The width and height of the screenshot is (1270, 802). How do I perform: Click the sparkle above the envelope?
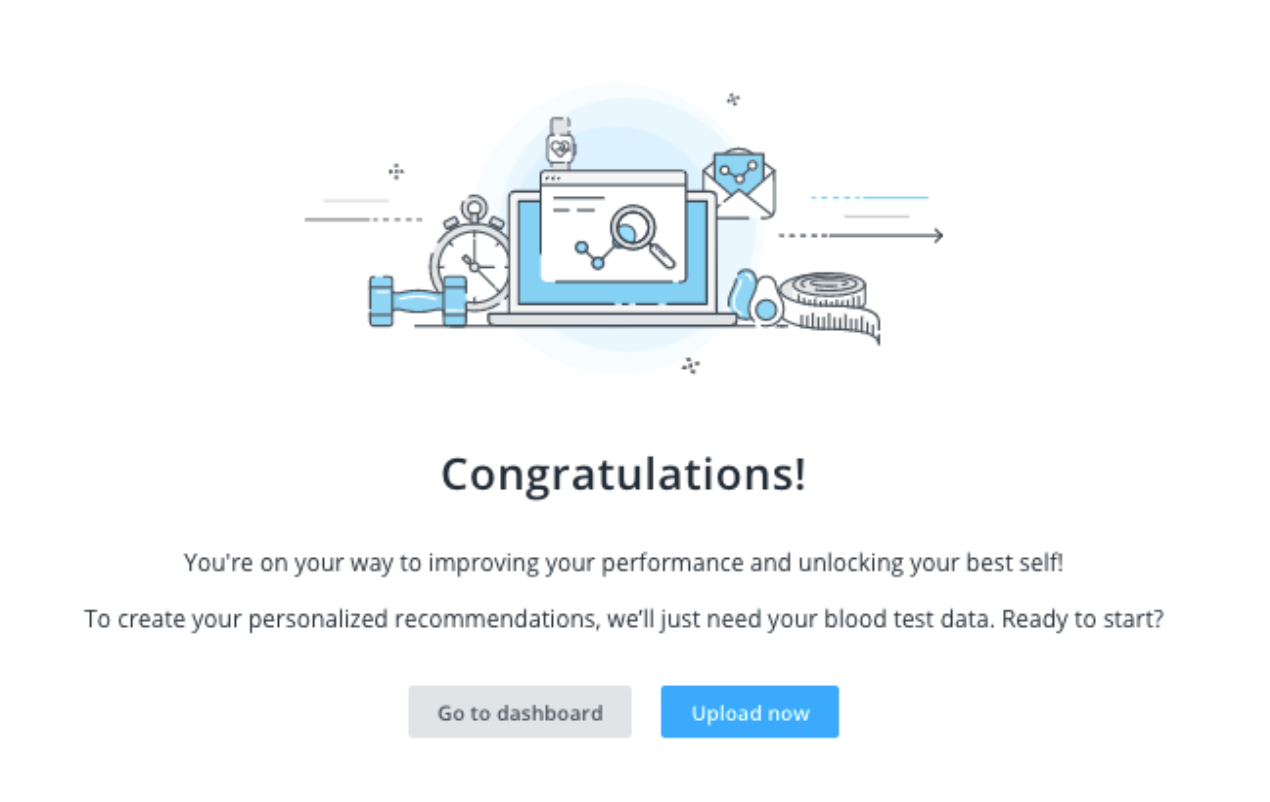tap(731, 98)
